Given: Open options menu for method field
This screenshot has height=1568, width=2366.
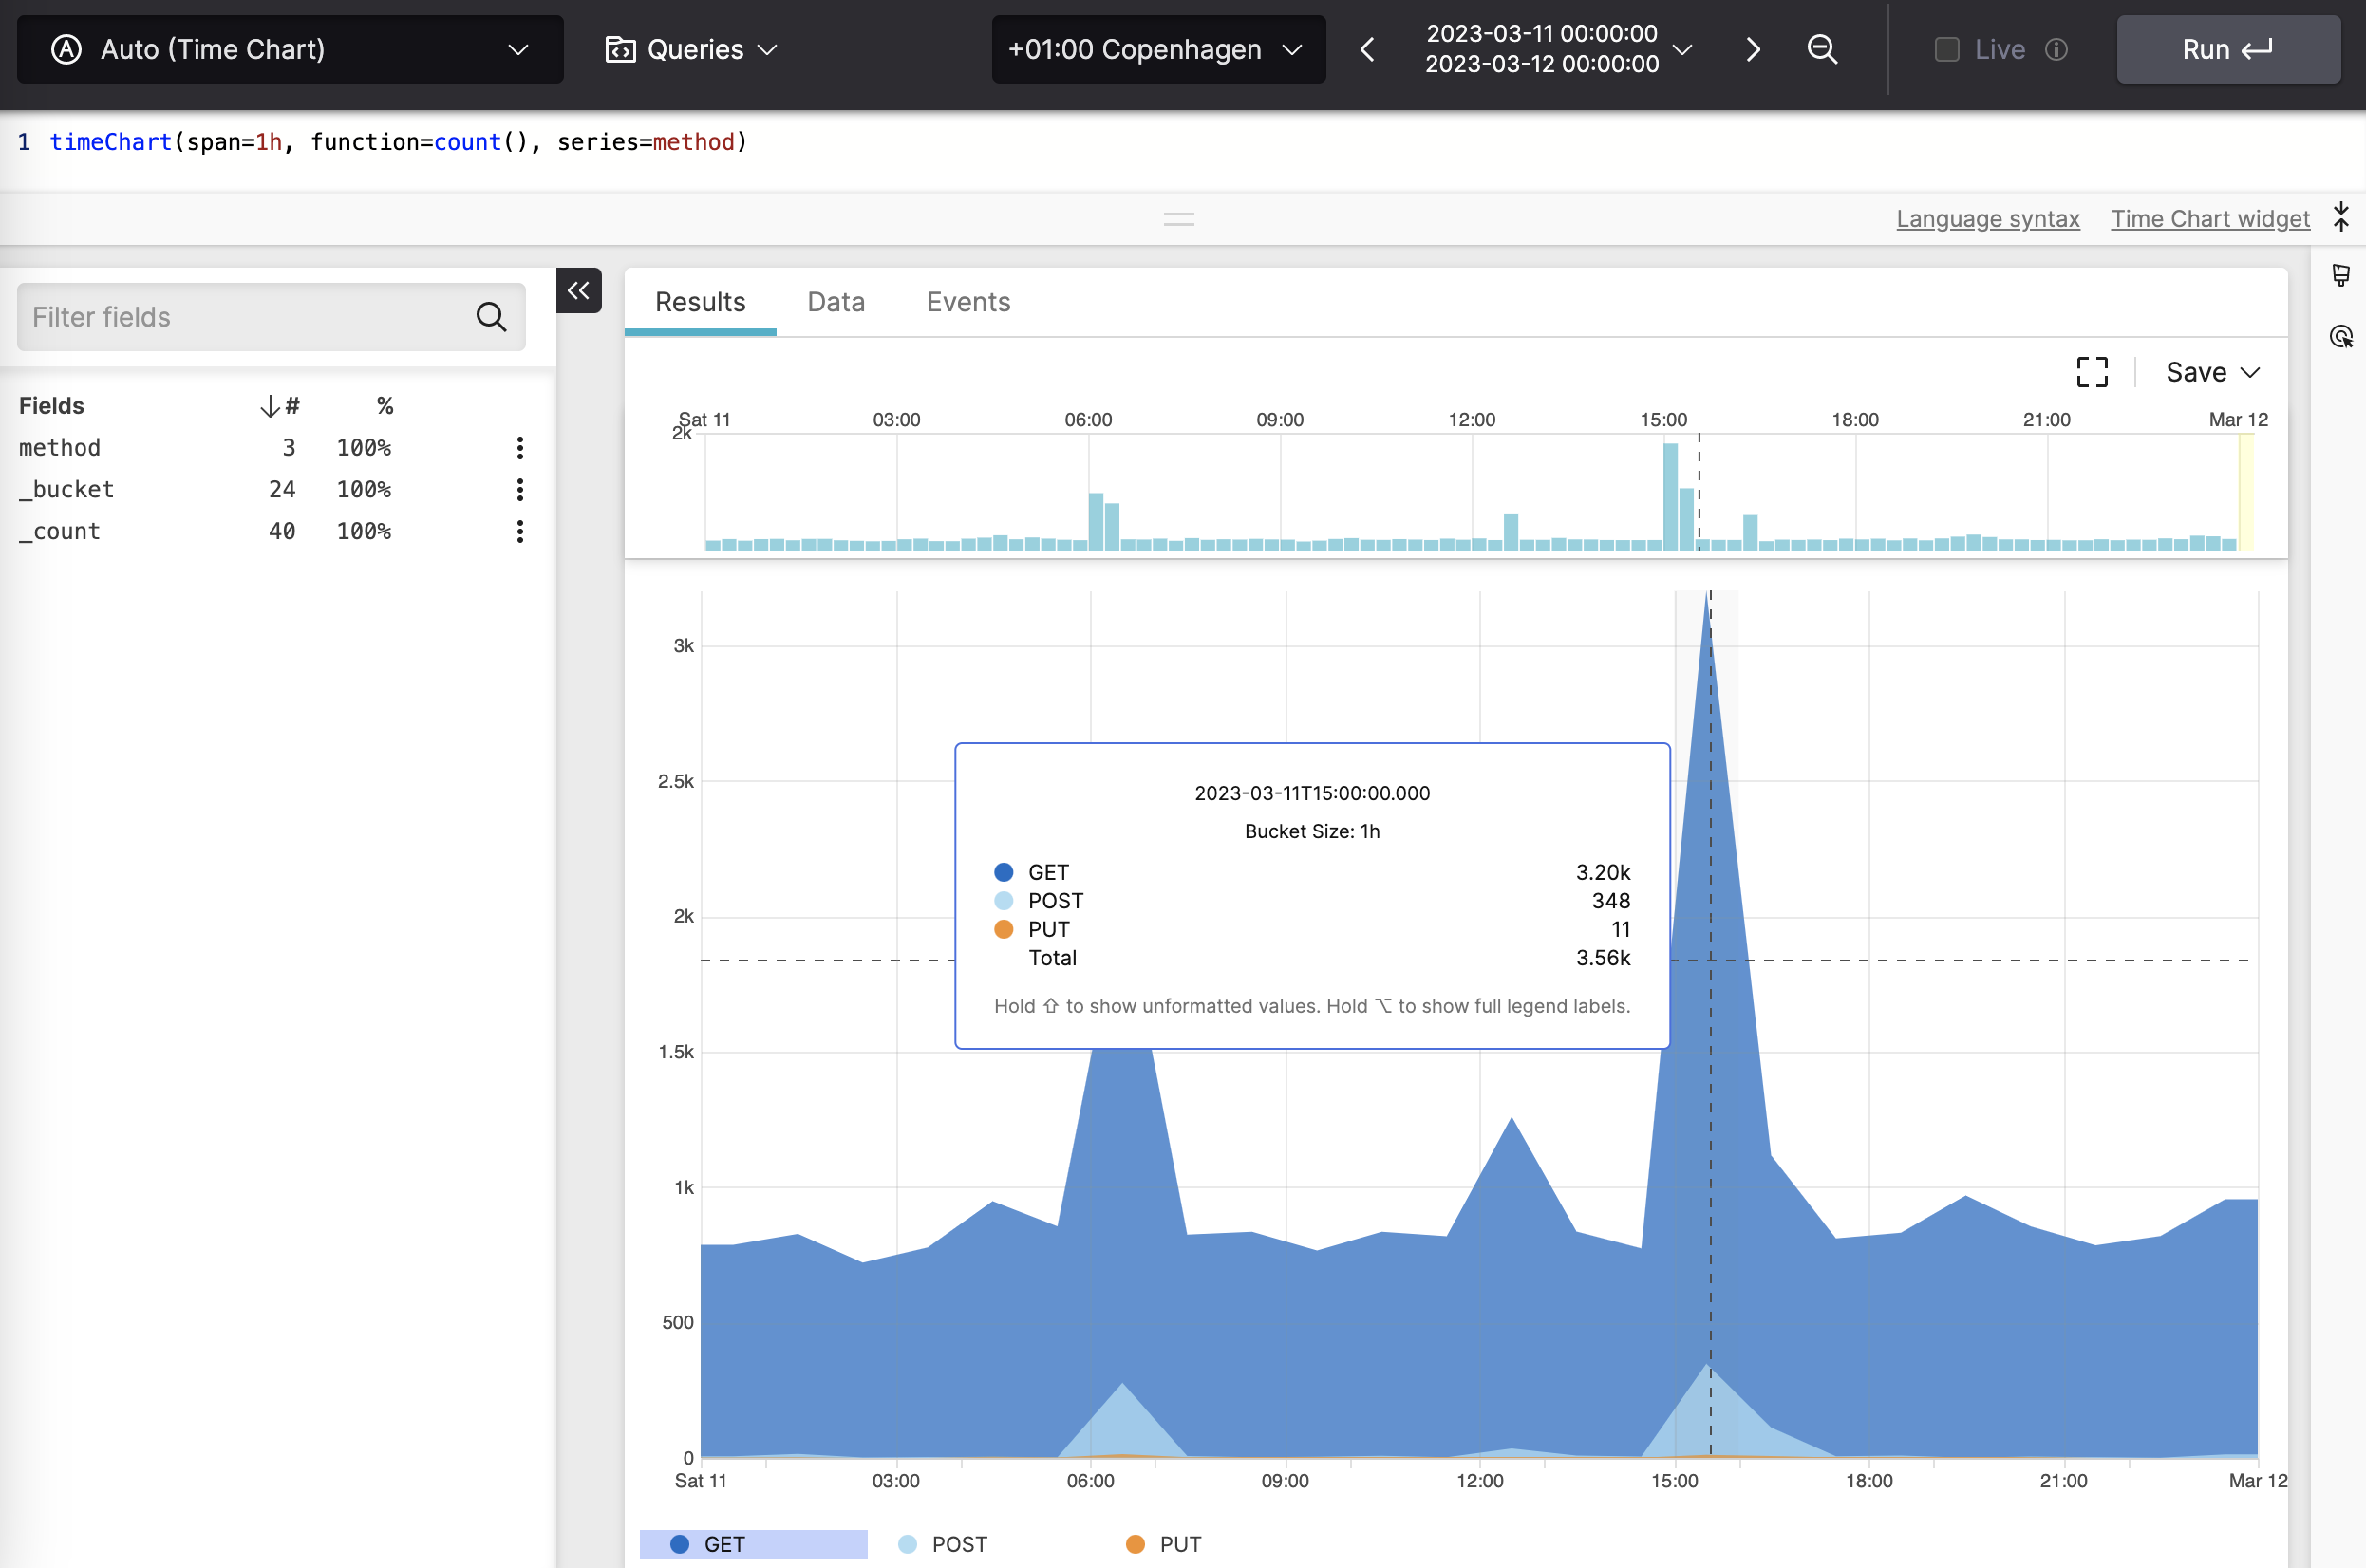Looking at the screenshot, I should tap(519, 448).
